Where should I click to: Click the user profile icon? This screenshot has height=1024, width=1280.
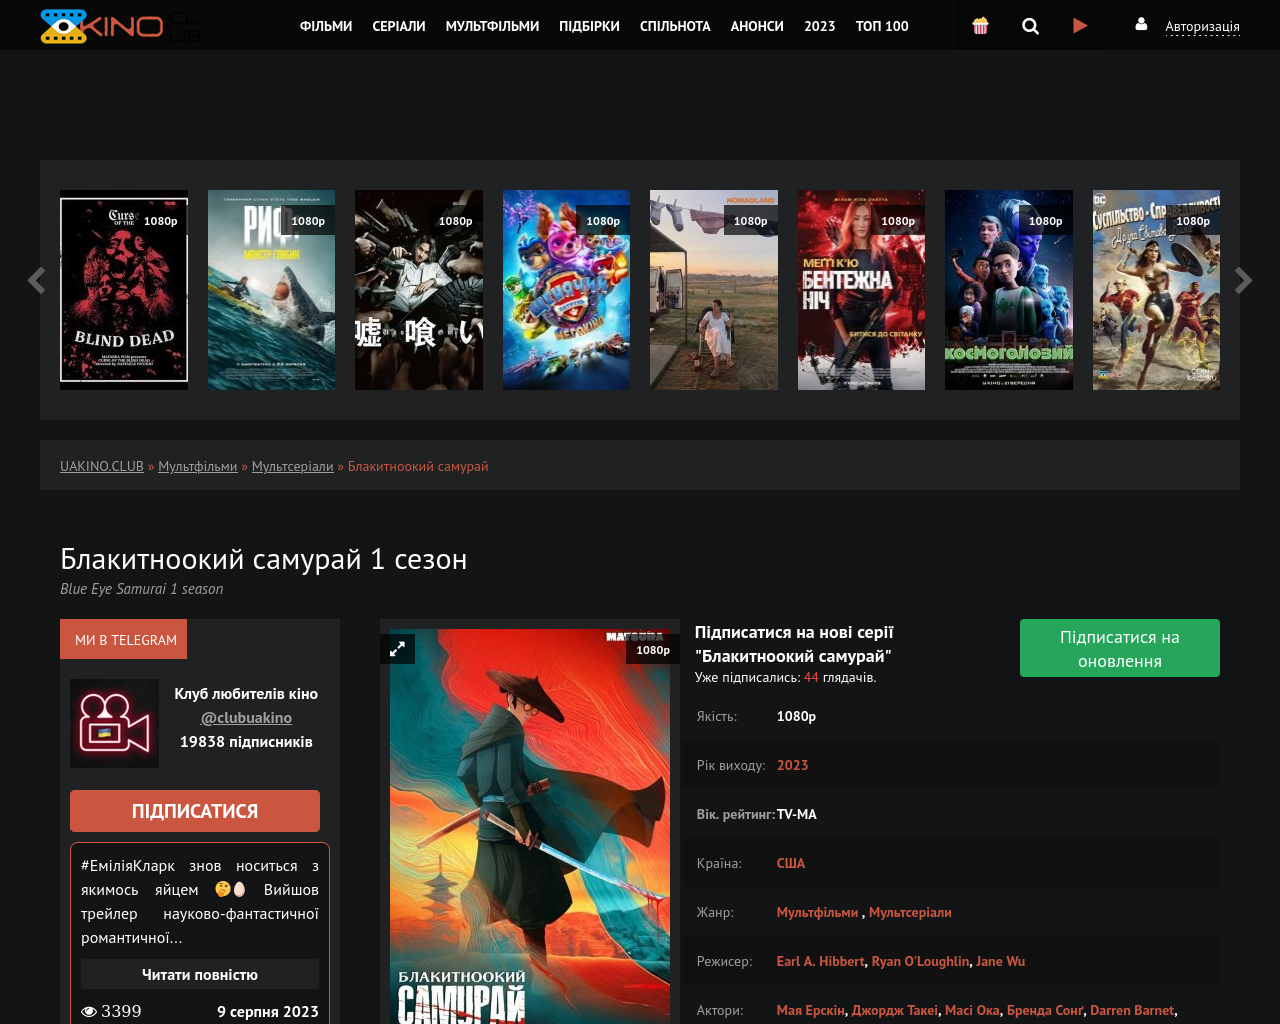[1141, 24]
